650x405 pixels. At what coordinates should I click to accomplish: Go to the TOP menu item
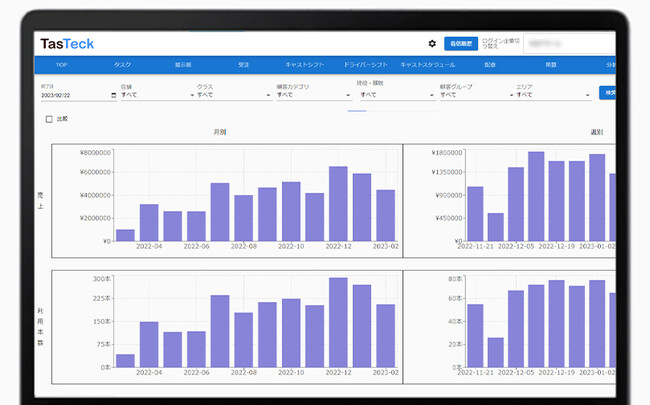[x=61, y=65]
